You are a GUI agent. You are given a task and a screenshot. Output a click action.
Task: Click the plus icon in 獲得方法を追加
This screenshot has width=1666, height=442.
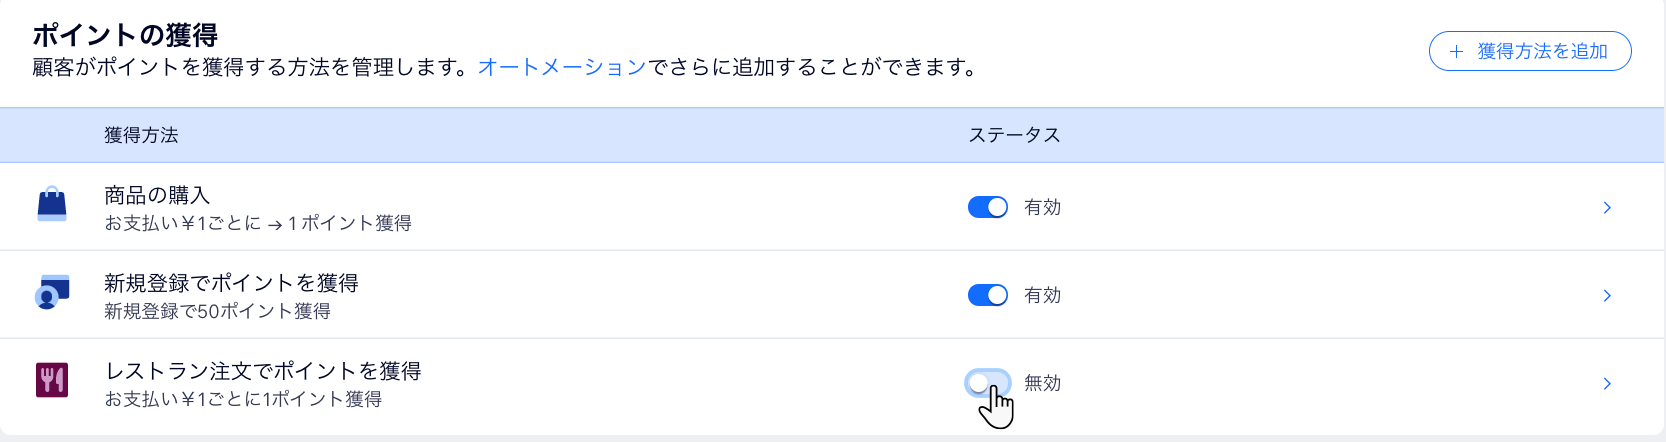click(1456, 52)
